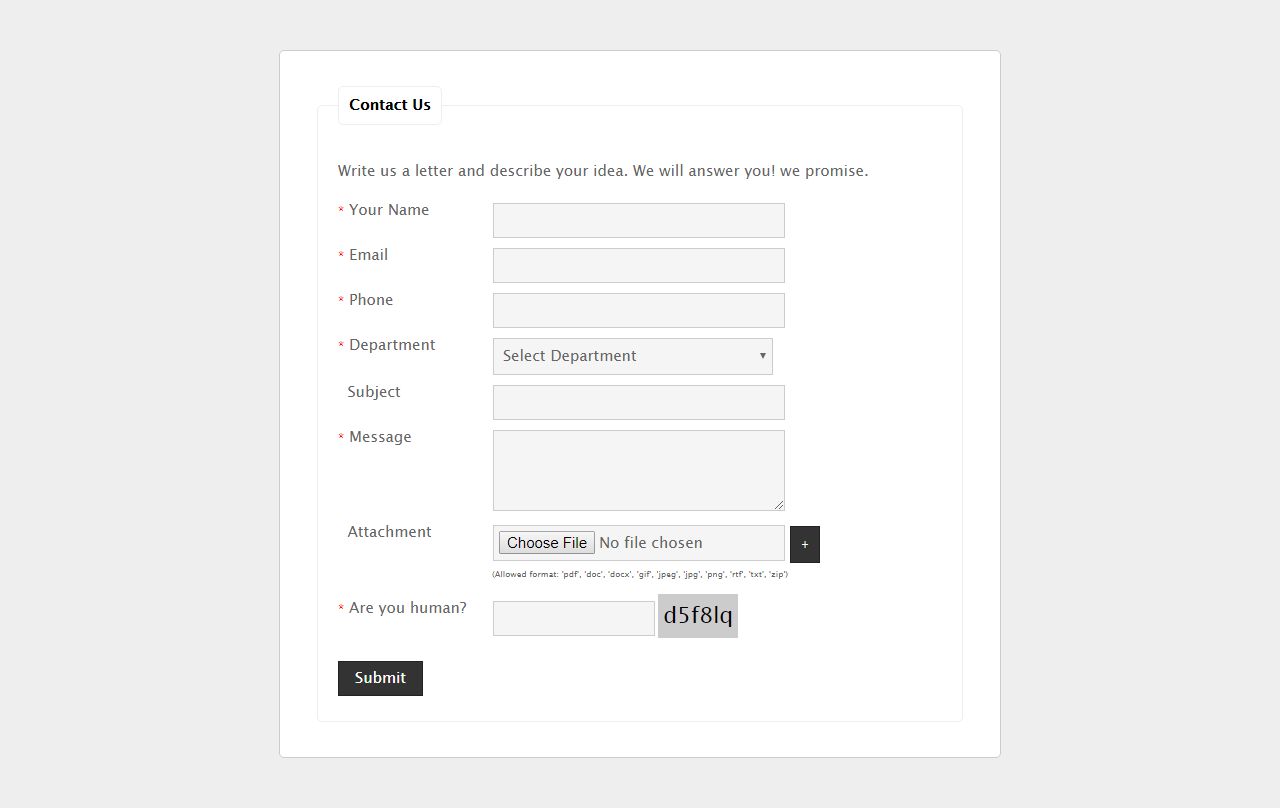Click the "No file chosen" text
1280x808 pixels.
(x=651, y=543)
